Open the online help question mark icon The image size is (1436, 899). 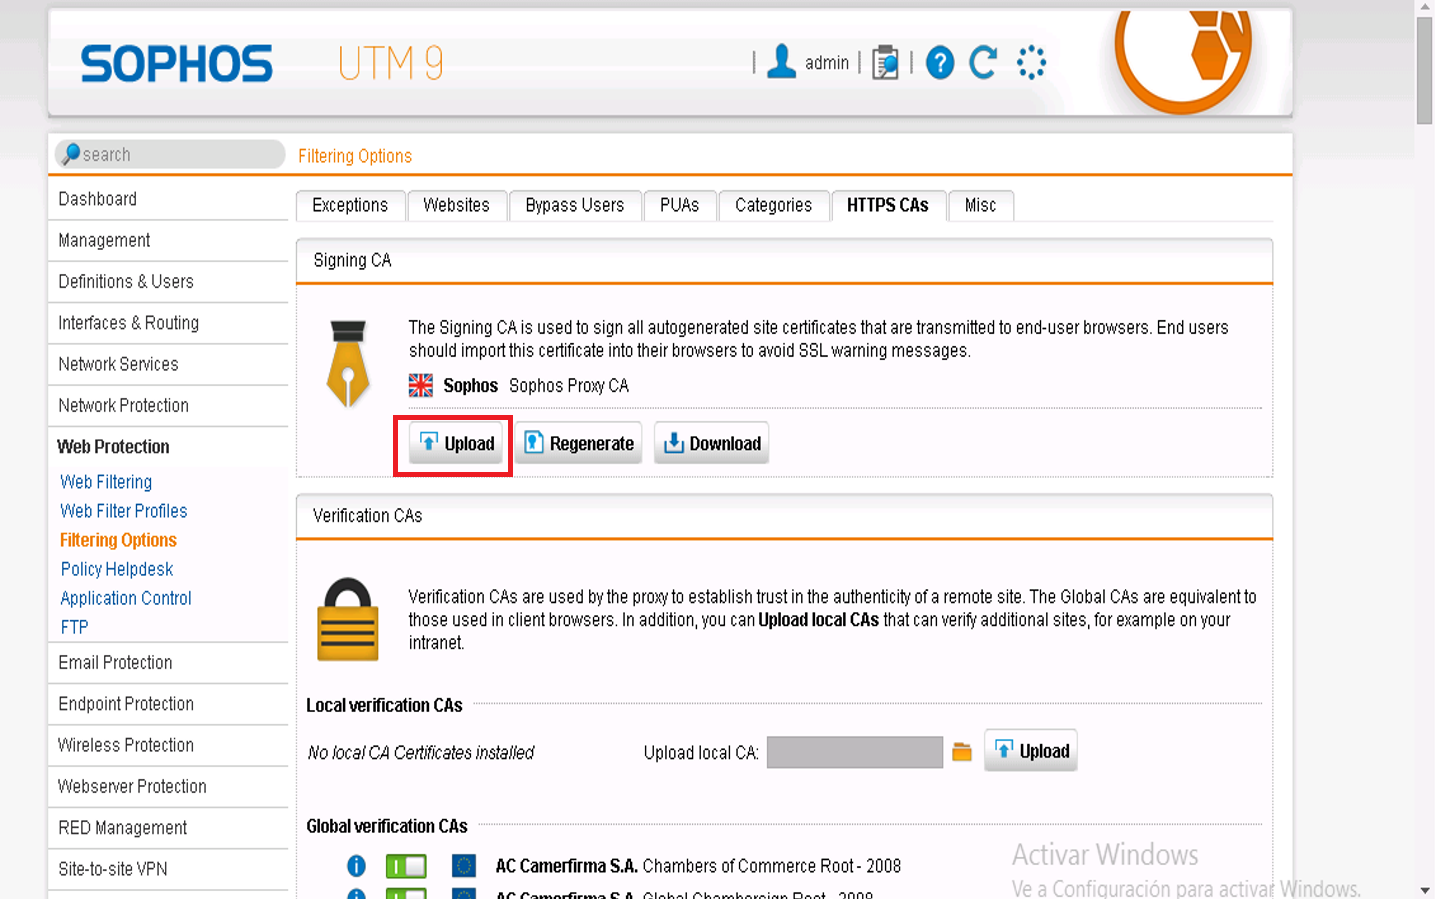940,63
